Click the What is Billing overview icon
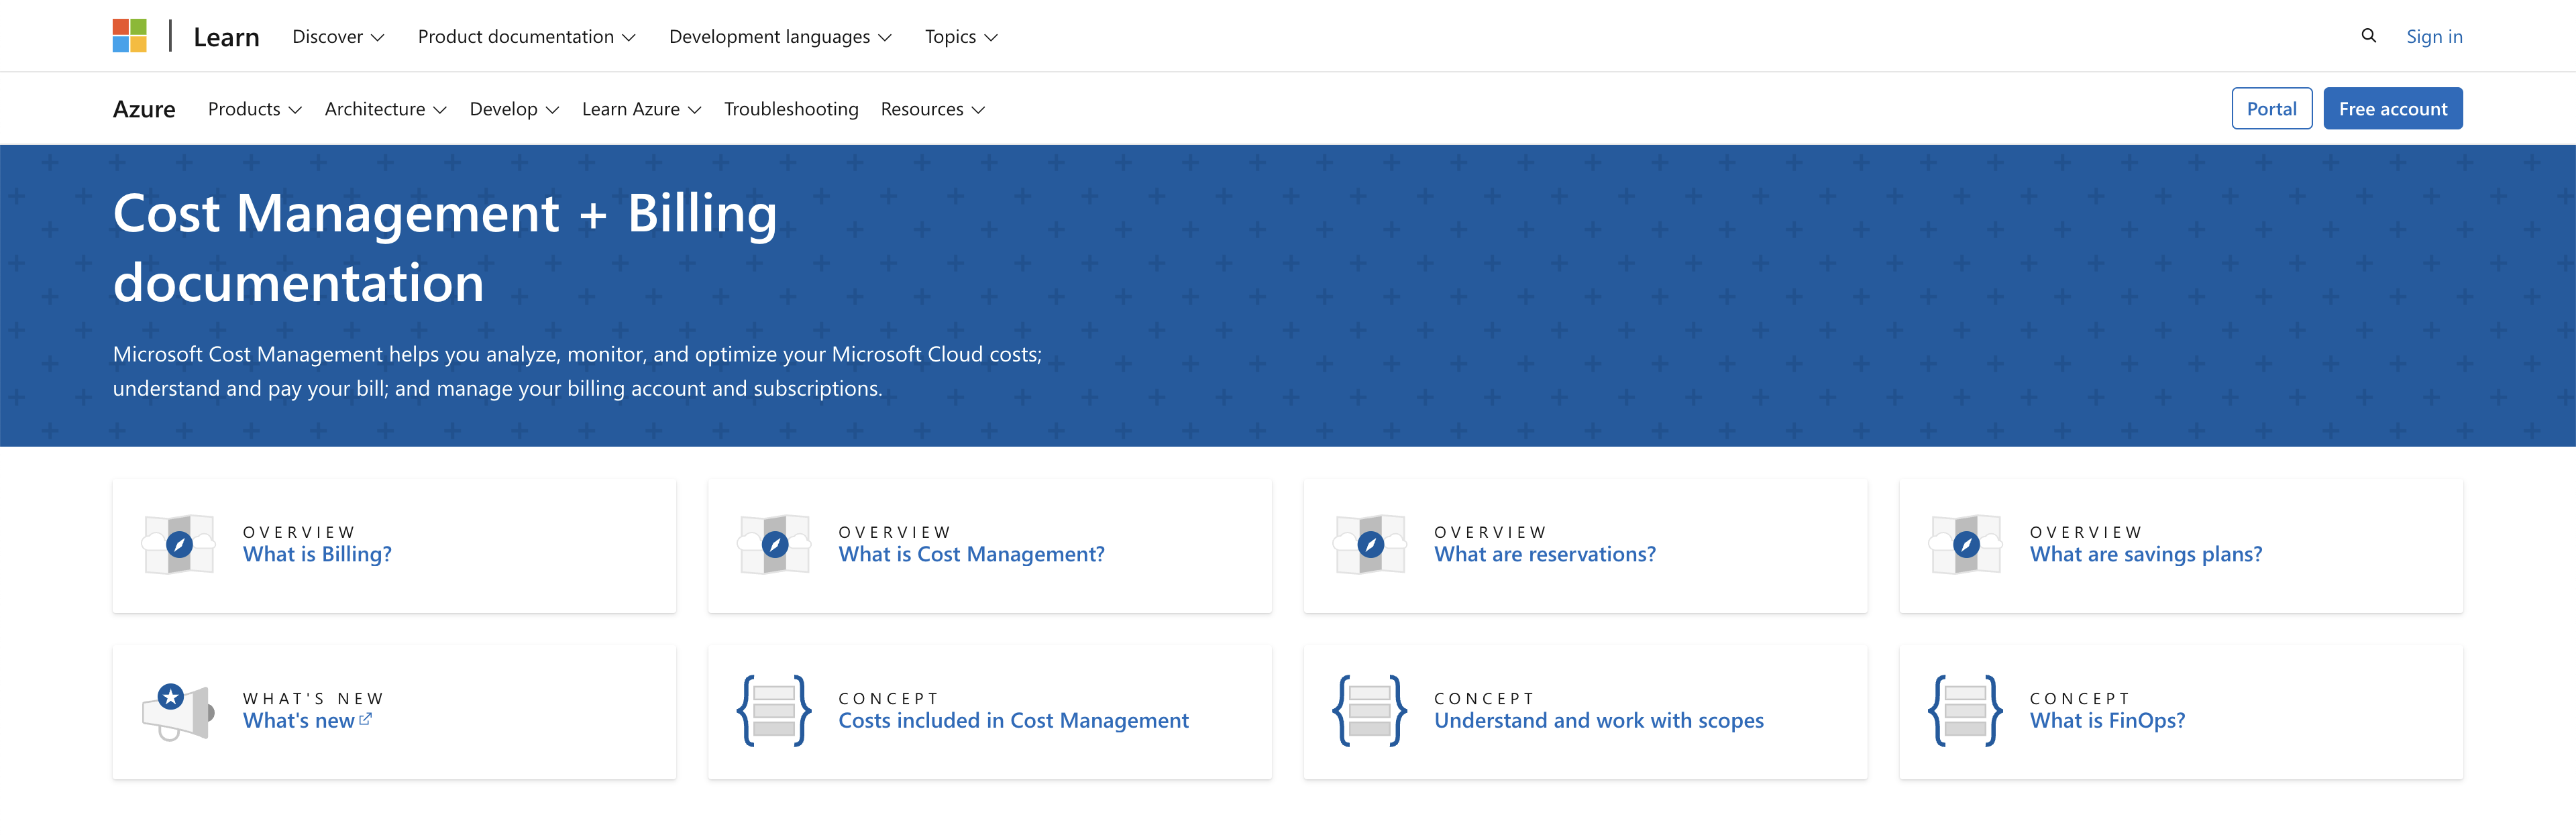This screenshot has height=837, width=2576. click(179, 544)
